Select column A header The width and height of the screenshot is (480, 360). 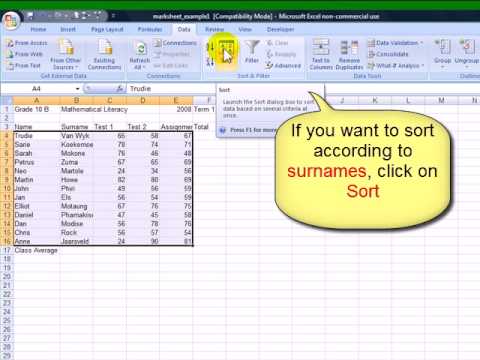36,100
